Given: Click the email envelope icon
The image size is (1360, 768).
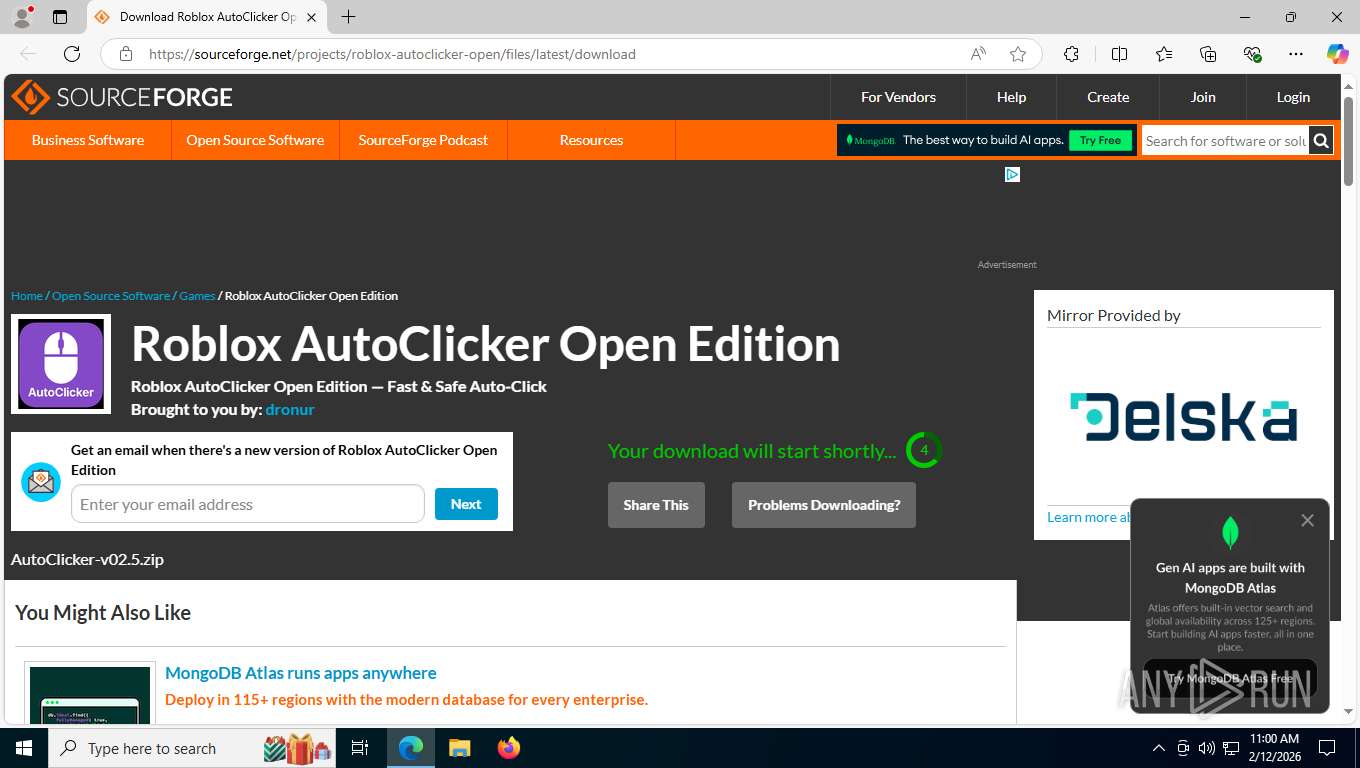Looking at the screenshot, I should (41, 482).
